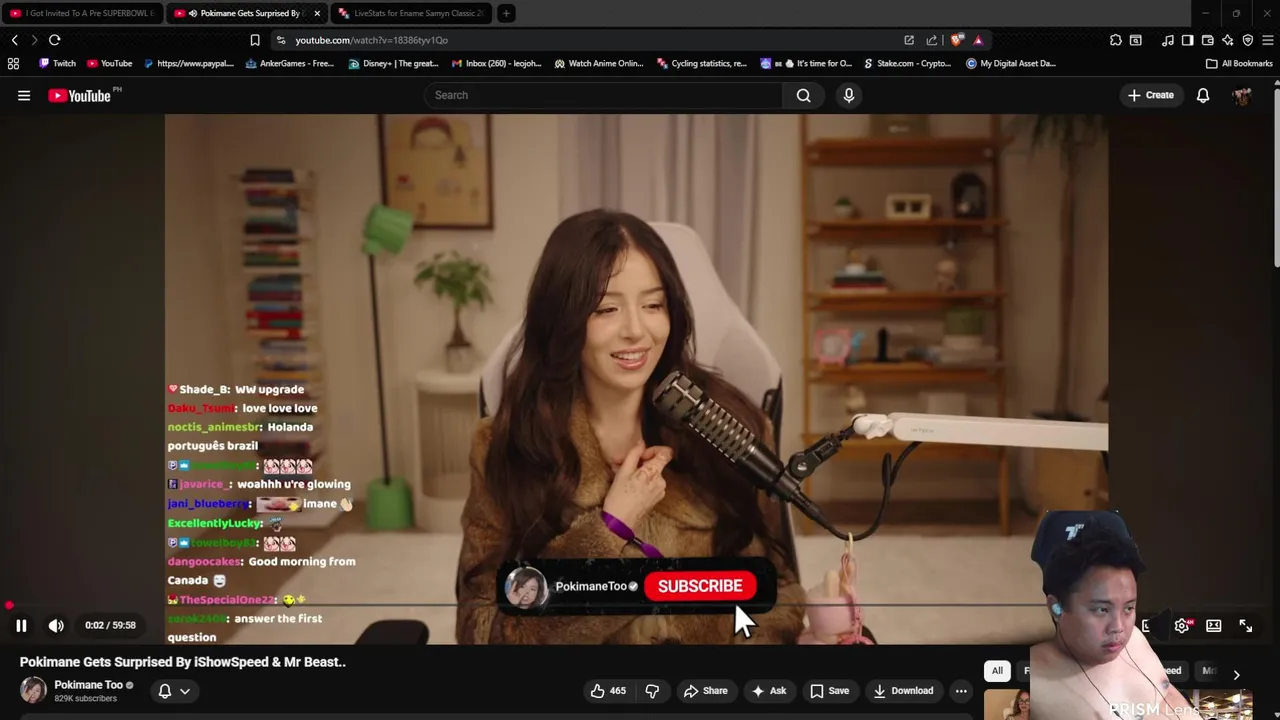1280x720 pixels.
Task: Share the video
Action: click(705, 691)
